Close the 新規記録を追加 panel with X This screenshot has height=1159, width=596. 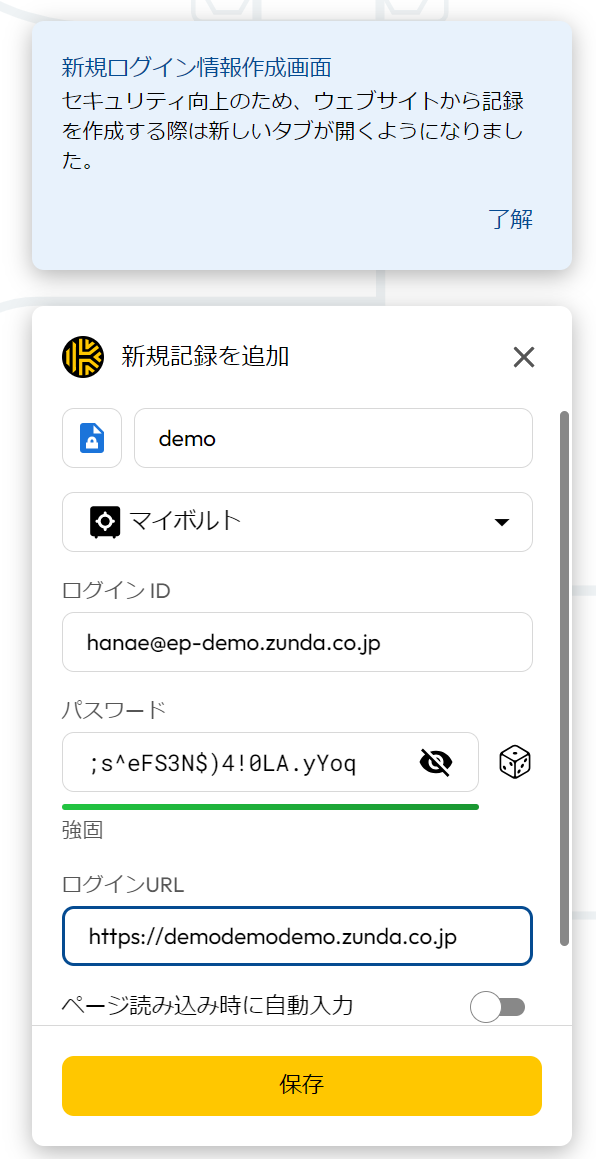pyautogui.click(x=524, y=358)
